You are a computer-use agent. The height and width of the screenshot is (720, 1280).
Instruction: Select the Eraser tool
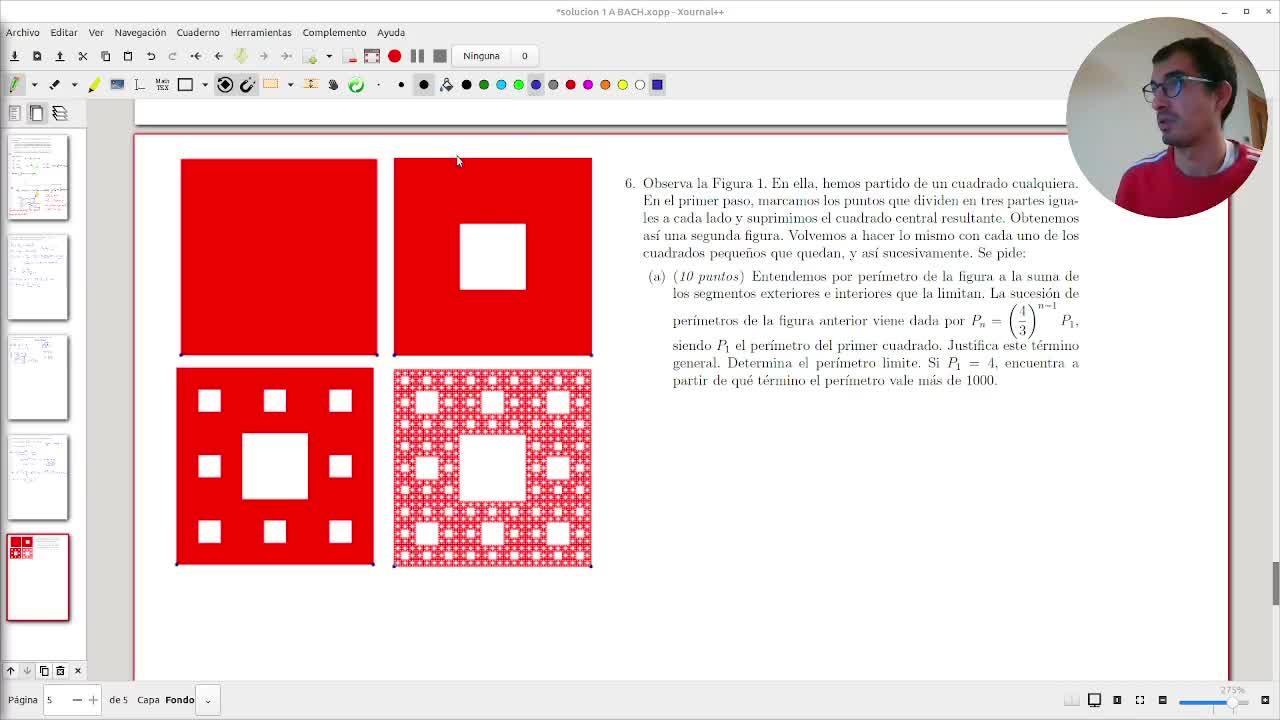click(55, 85)
